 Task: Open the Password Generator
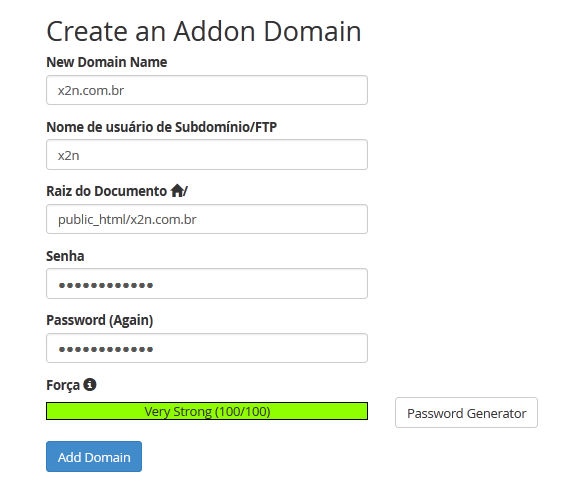[466, 413]
